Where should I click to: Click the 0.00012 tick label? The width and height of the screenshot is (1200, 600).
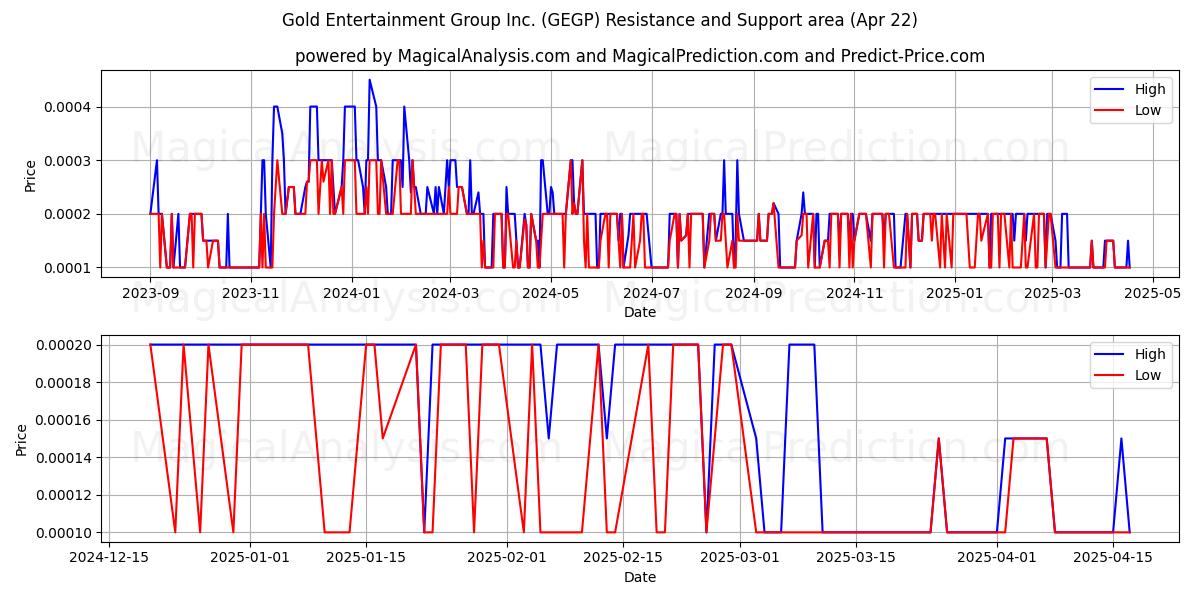tap(66, 495)
